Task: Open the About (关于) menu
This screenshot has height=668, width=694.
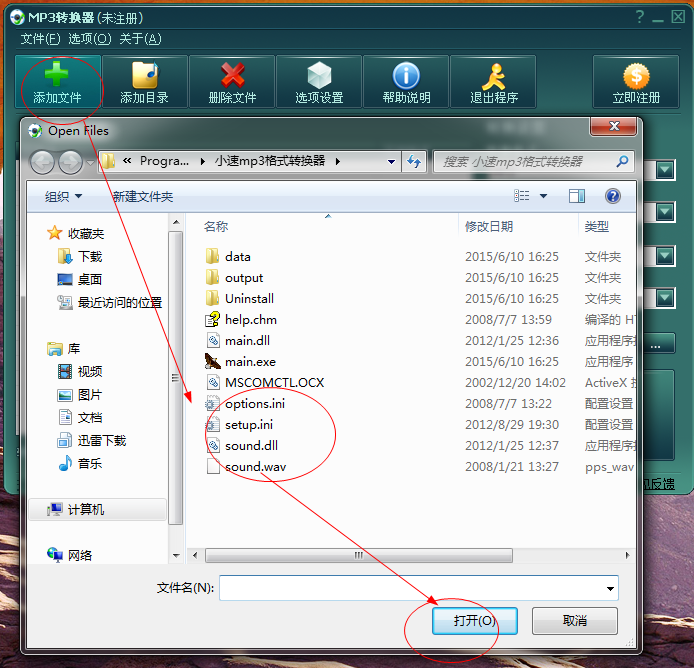Action: pos(140,39)
